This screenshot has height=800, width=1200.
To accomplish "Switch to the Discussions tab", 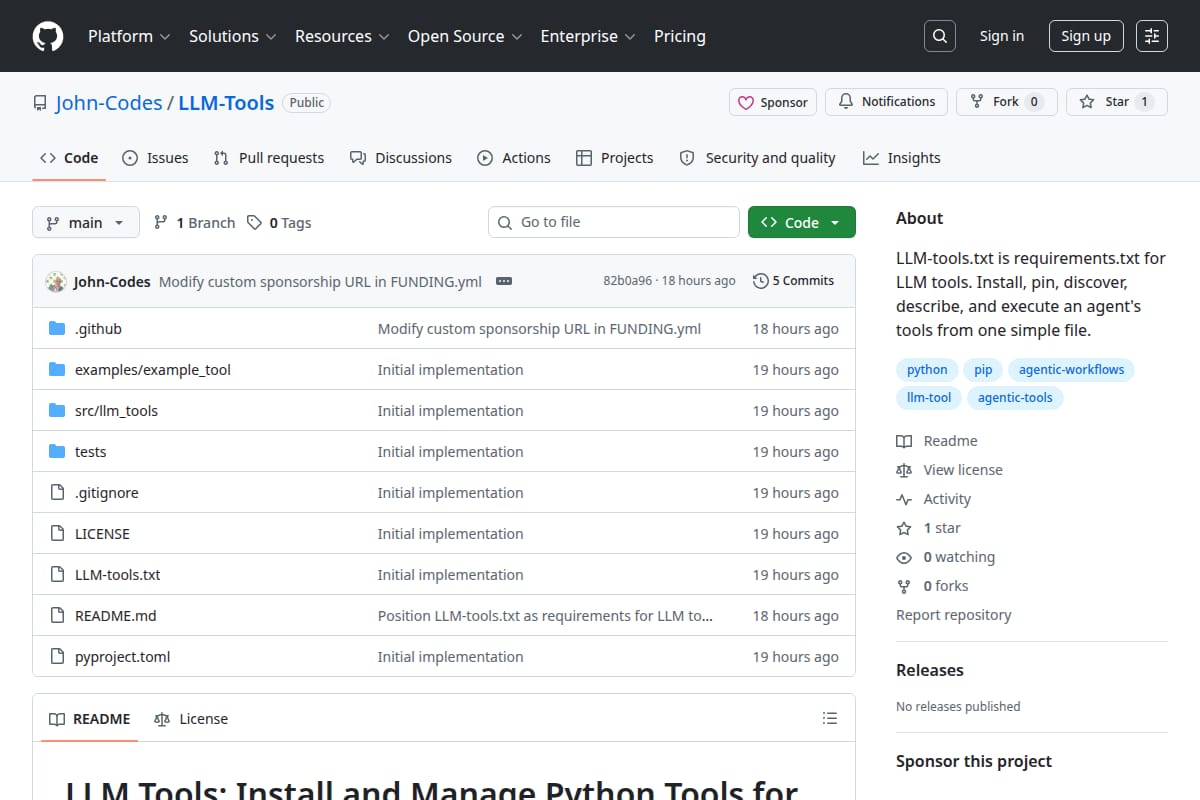I will [401, 158].
